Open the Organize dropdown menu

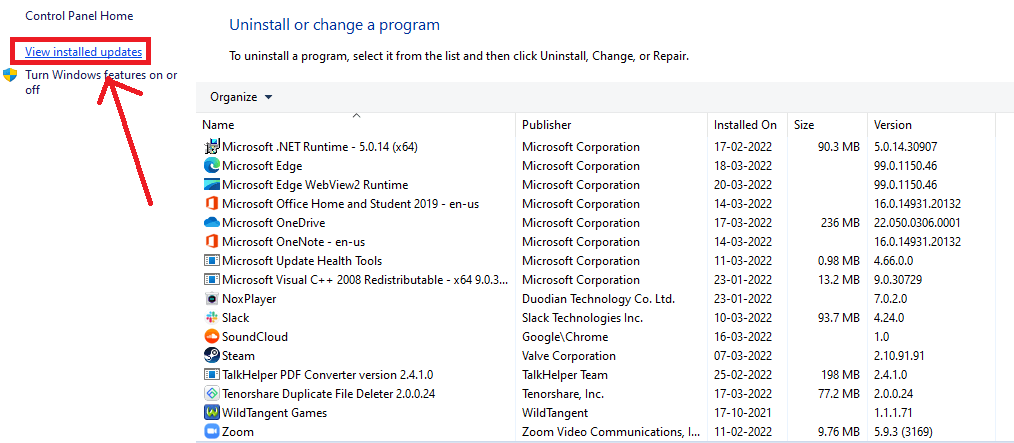click(x=240, y=97)
